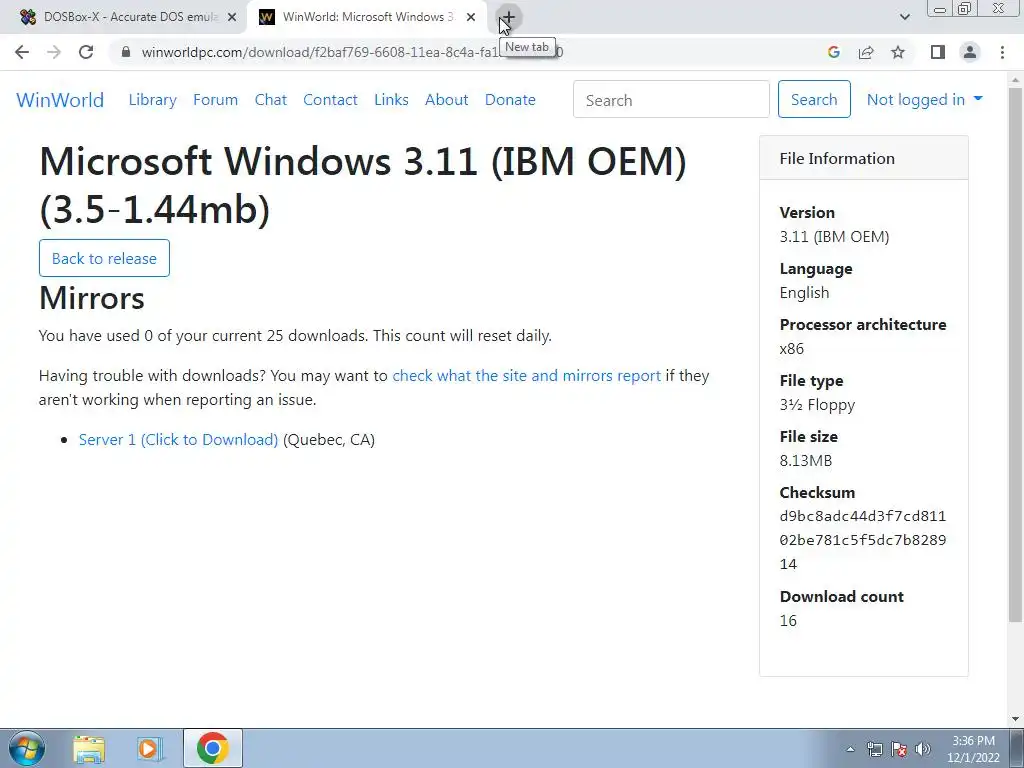The height and width of the screenshot is (768, 1024).
Task: Open the browser side panel icon
Action: (x=938, y=52)
